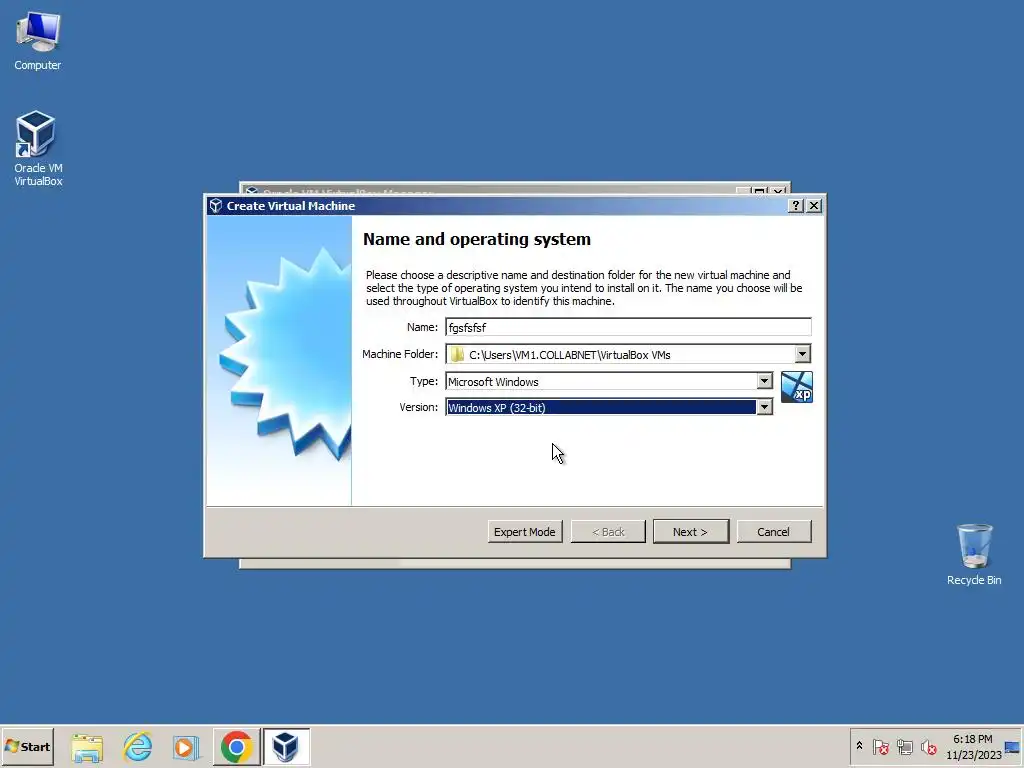Open the Action Center flag icon in tray
Viewport: 1024px width, 768px height.
click(x=880, y=746)
